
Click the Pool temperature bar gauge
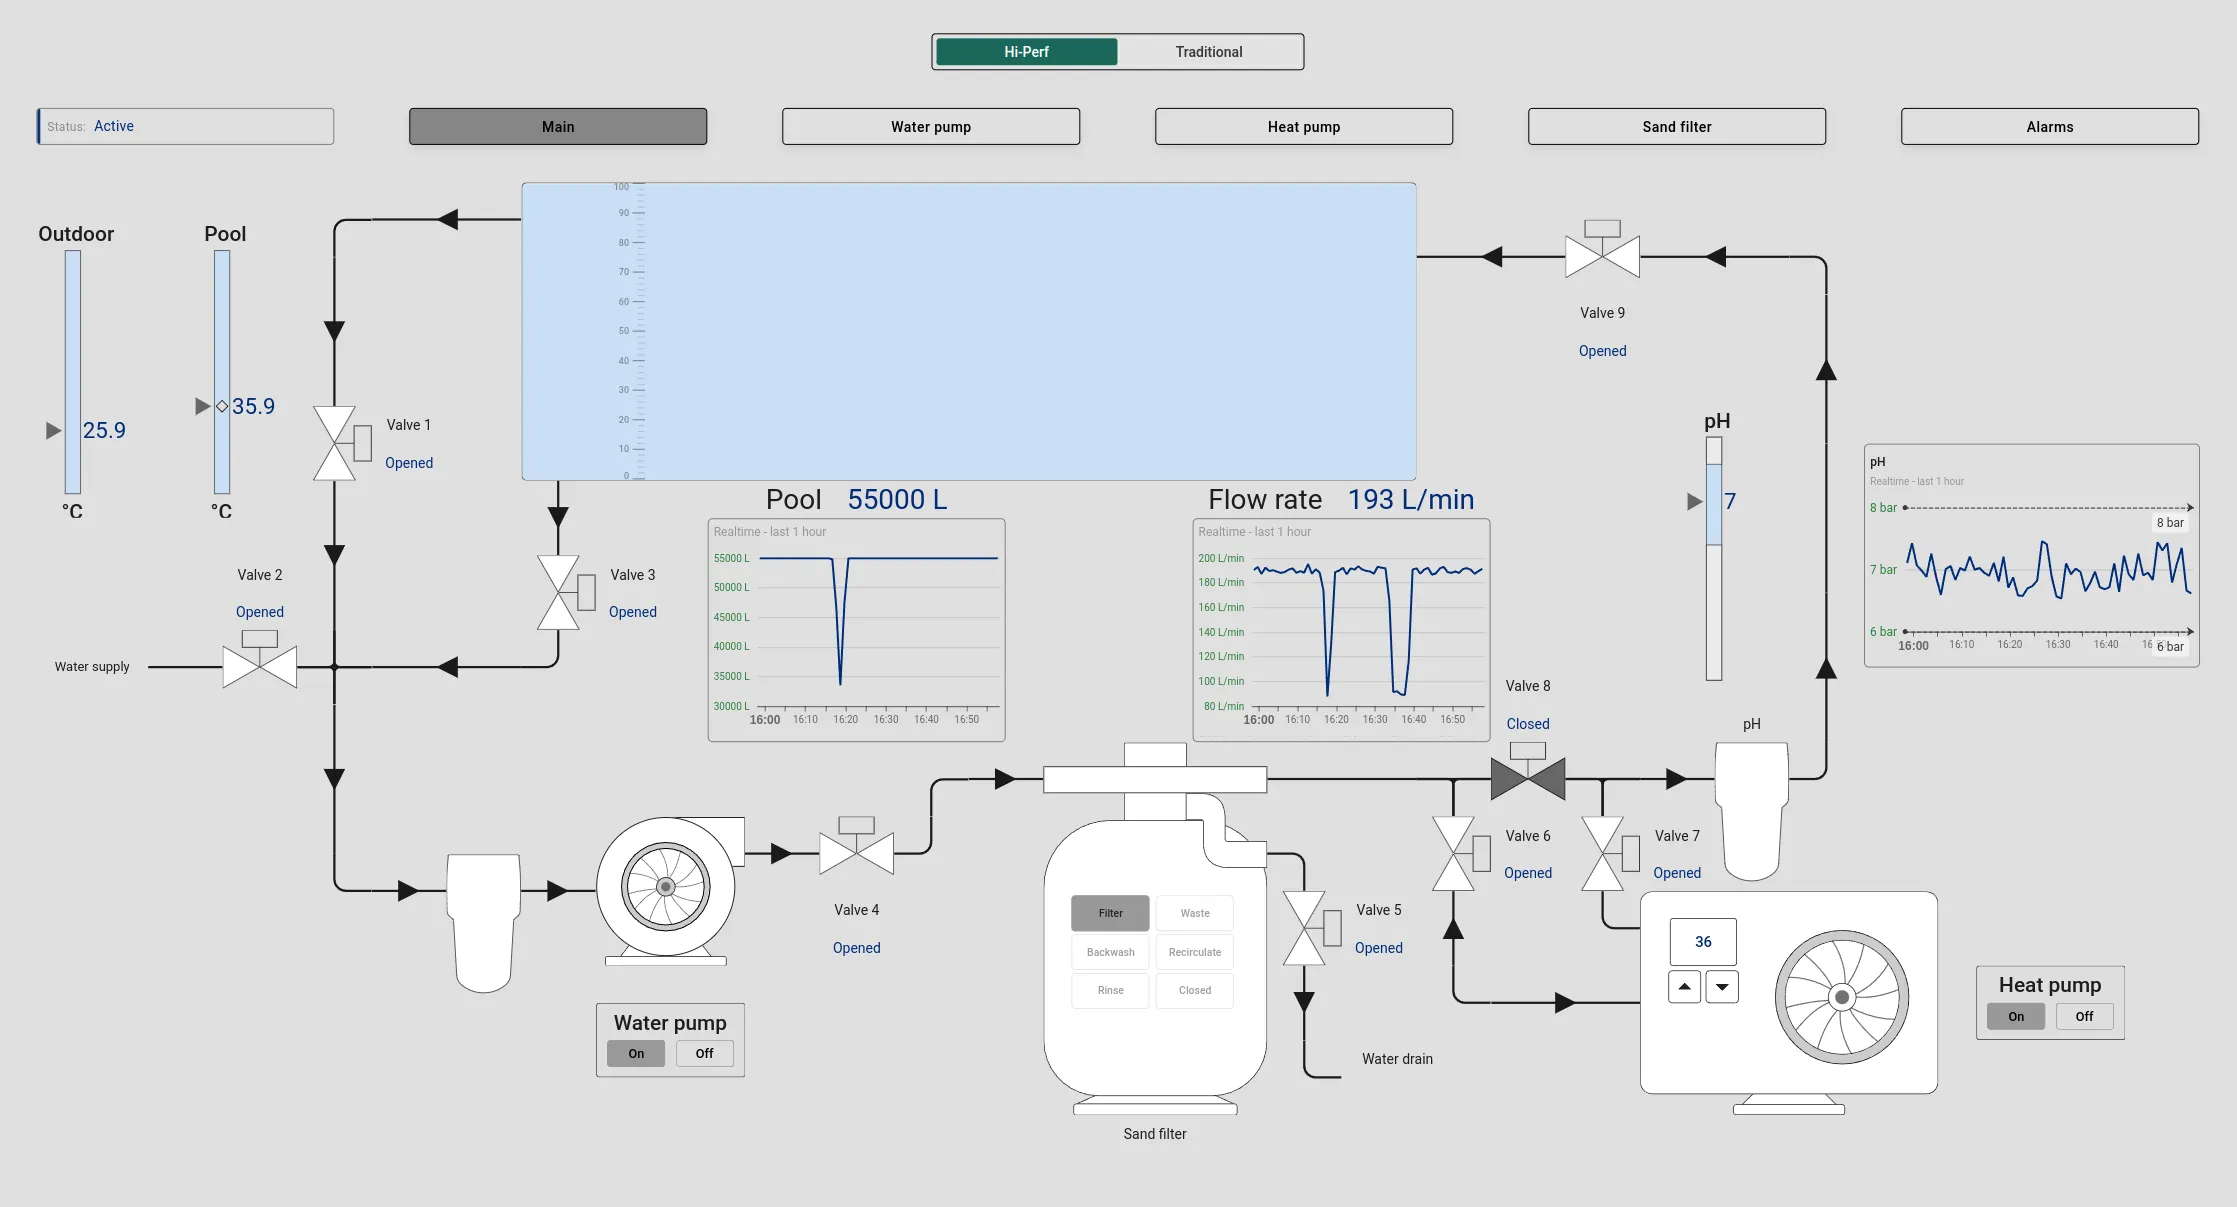tap(222, 372)
